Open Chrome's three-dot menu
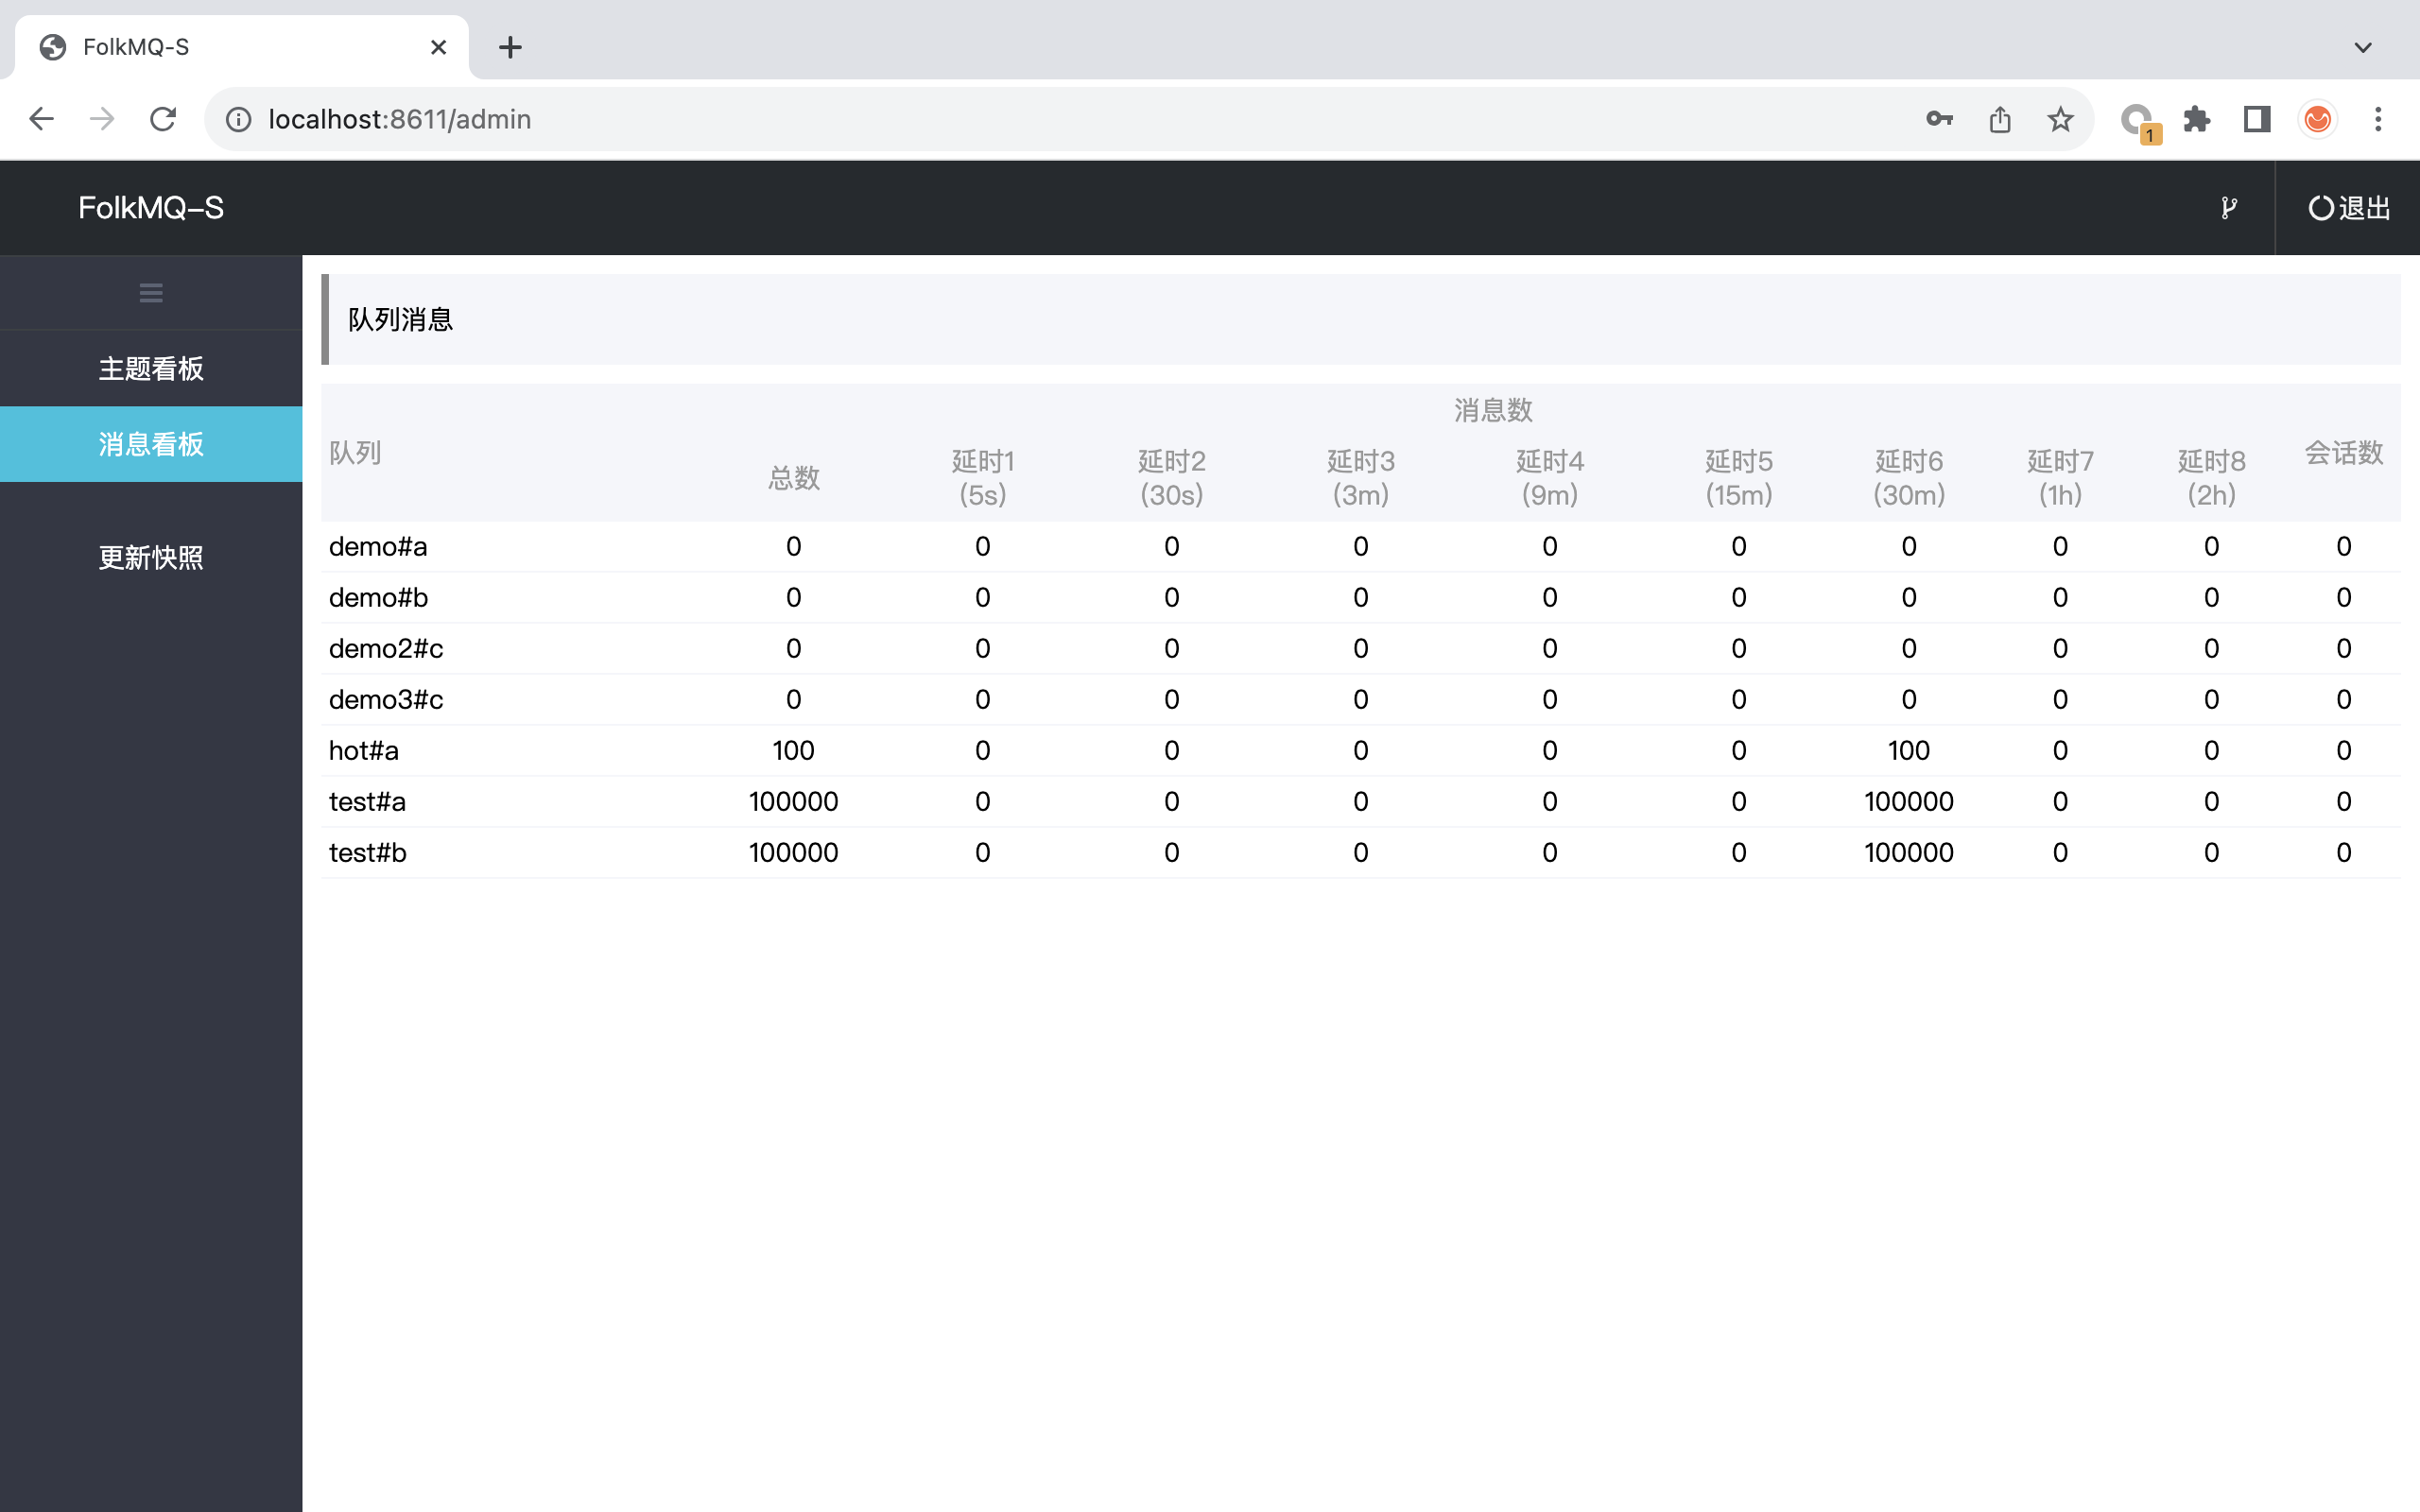 click(x=2378, y=119)
